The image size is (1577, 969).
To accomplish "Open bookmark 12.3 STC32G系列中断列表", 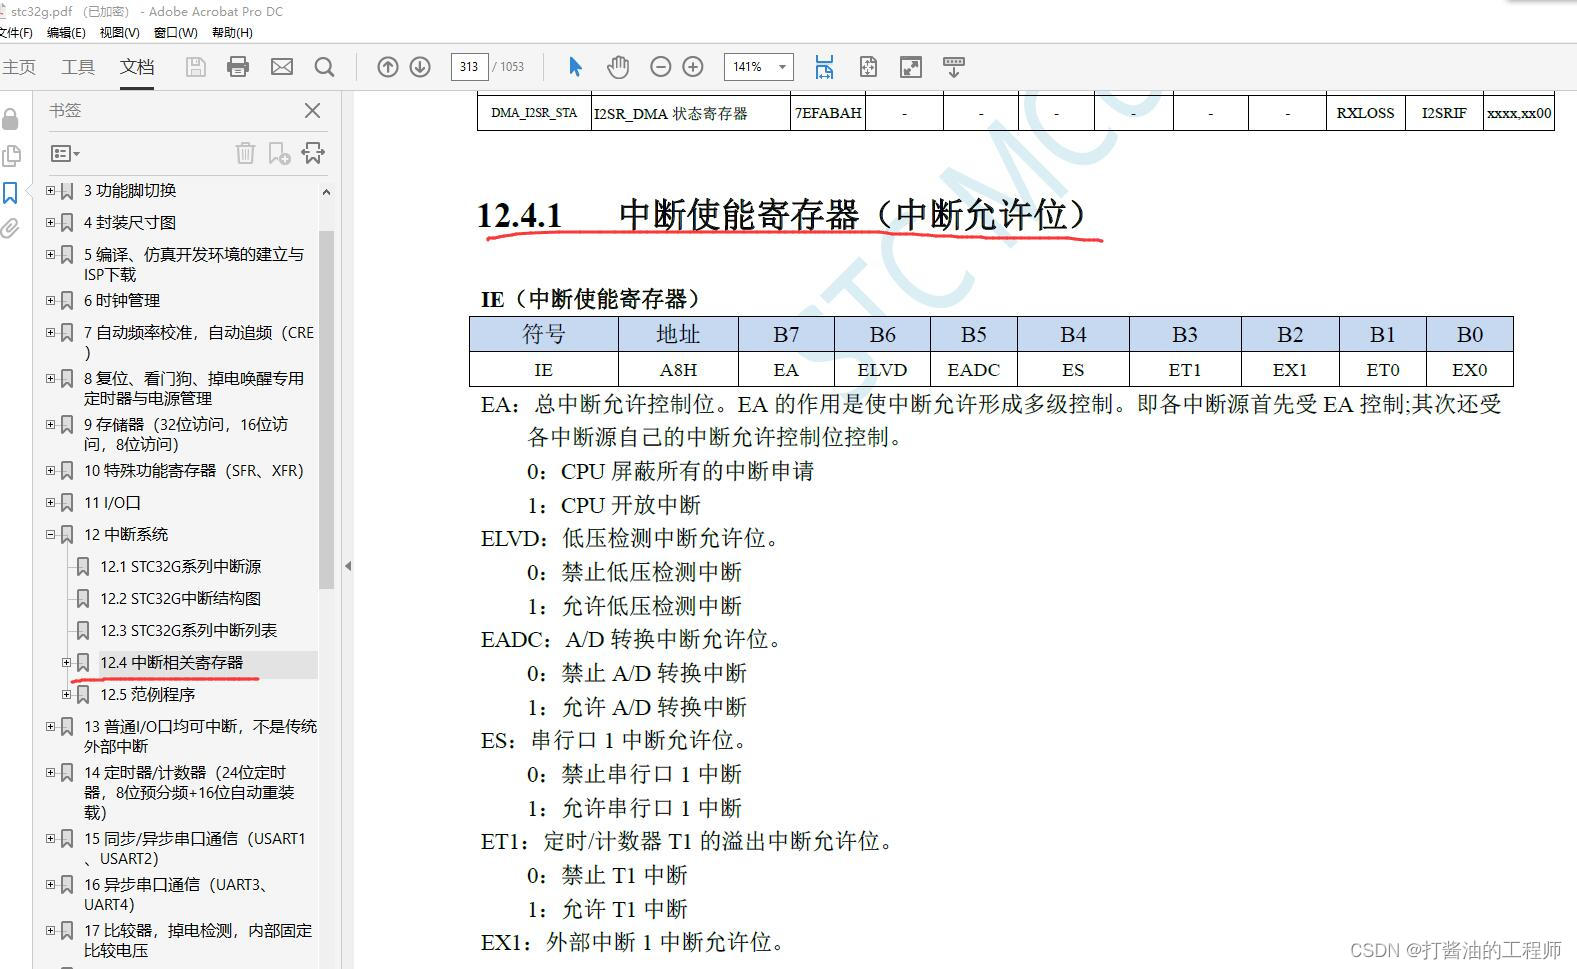I will click(188, 630).
